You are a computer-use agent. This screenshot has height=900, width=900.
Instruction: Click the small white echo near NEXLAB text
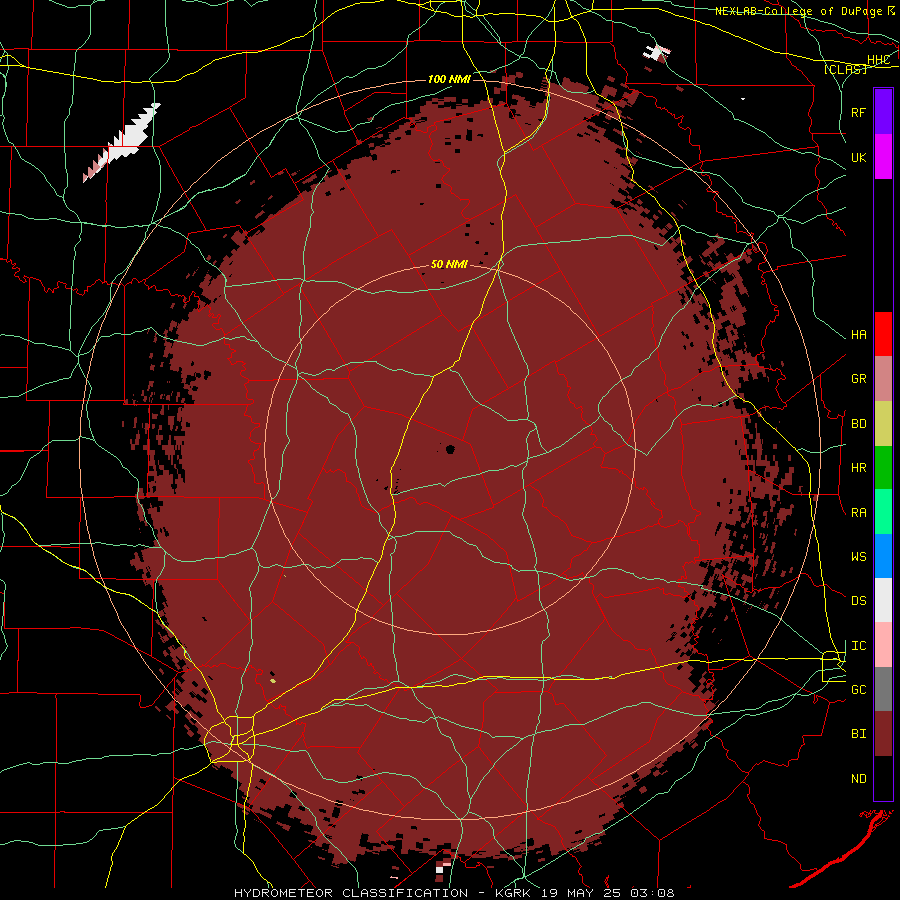[657, 52]
